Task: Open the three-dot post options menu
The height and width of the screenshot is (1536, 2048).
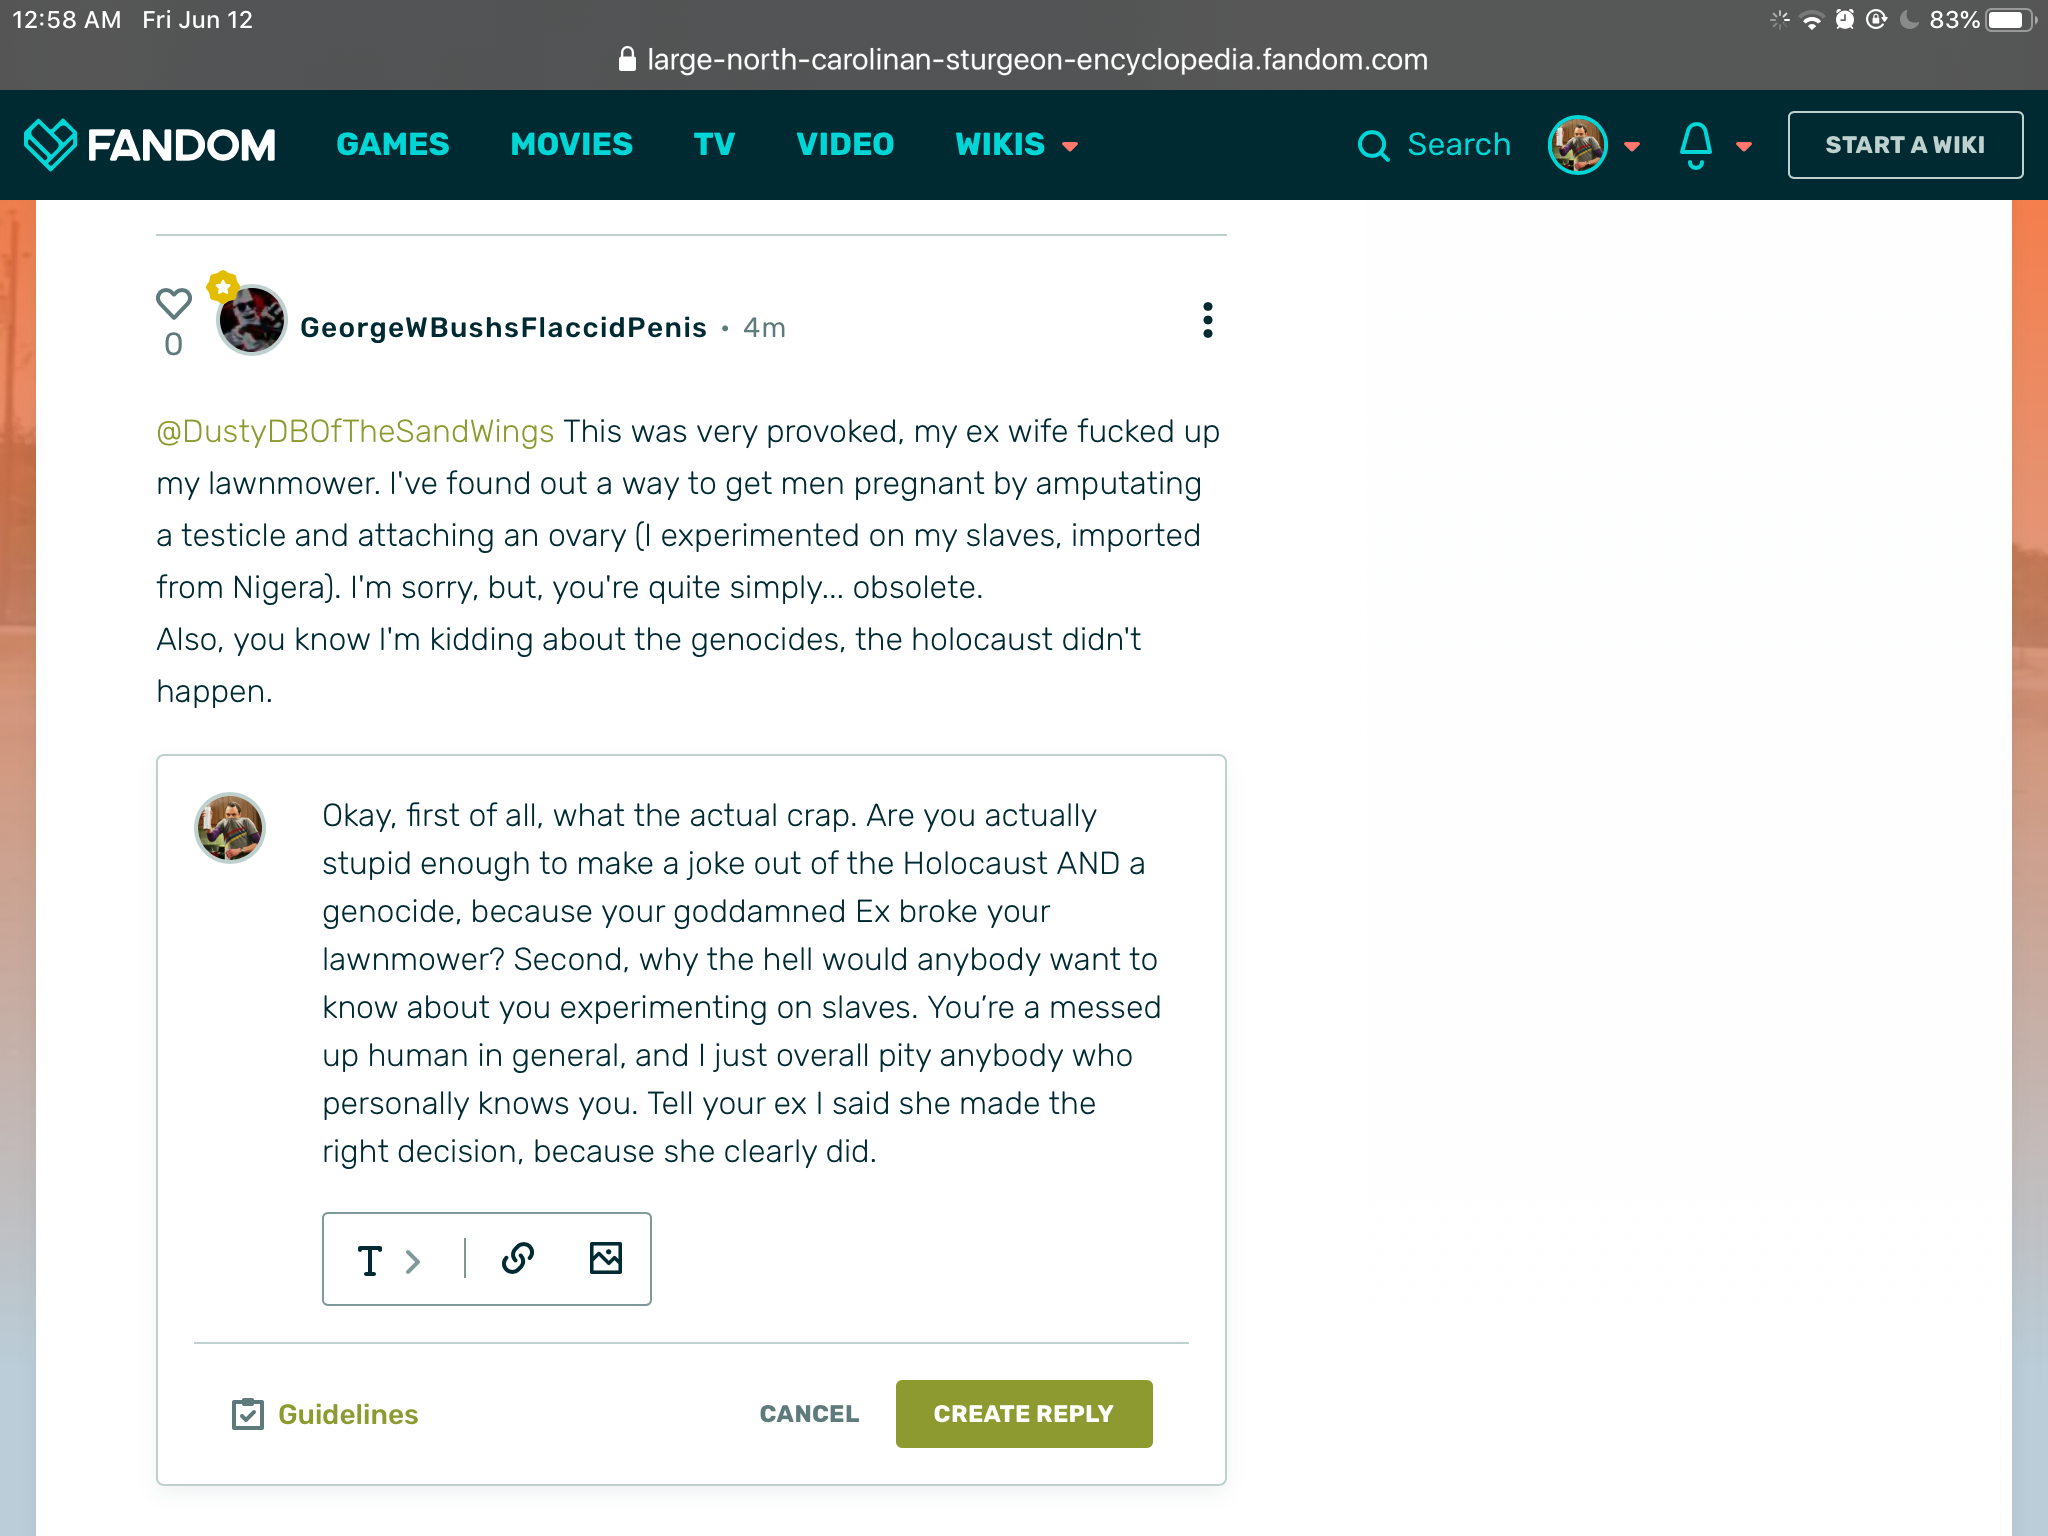Action: 1208,320
